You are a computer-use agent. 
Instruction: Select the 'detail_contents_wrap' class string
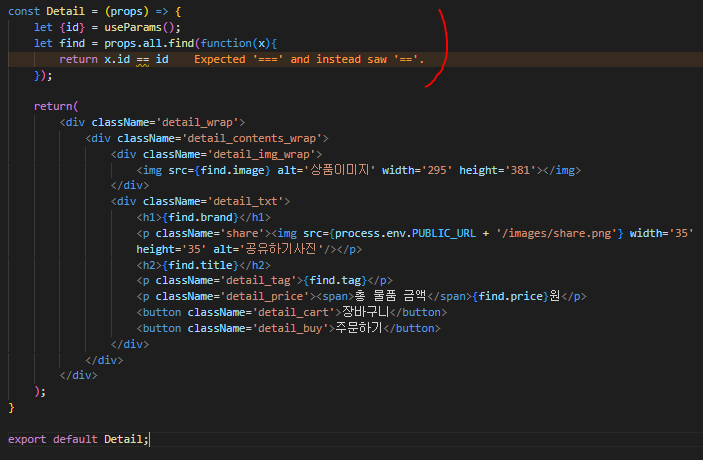click(252, 138)
